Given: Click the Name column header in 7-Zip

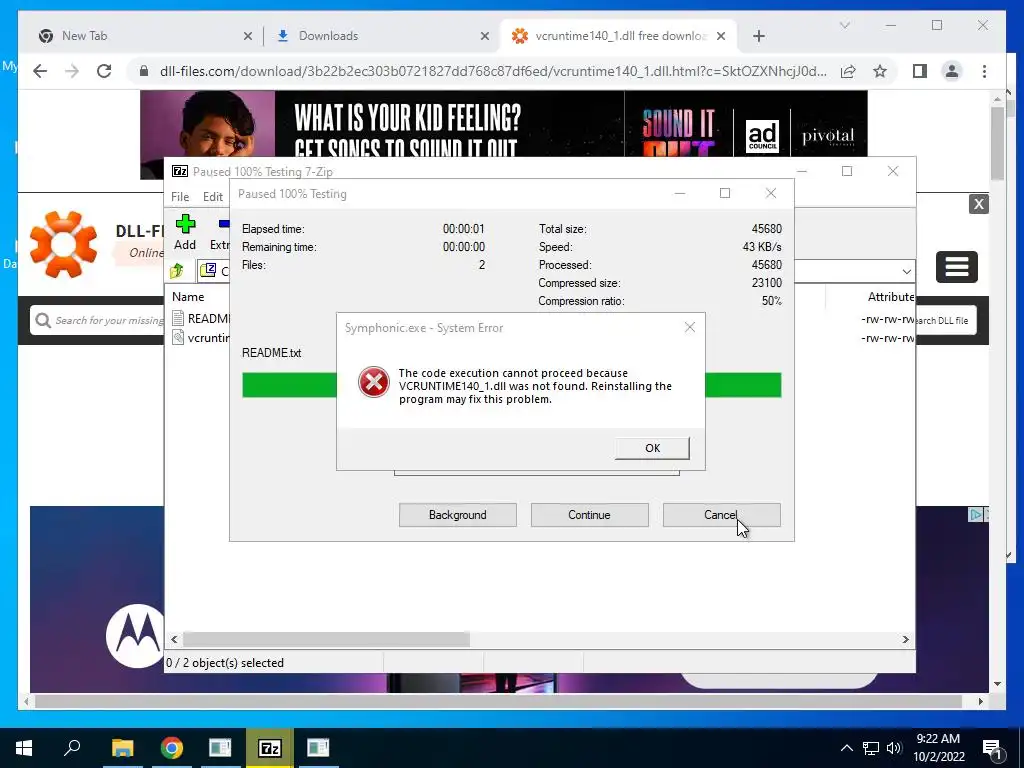Looking at the screenshot, I should 188,296.
